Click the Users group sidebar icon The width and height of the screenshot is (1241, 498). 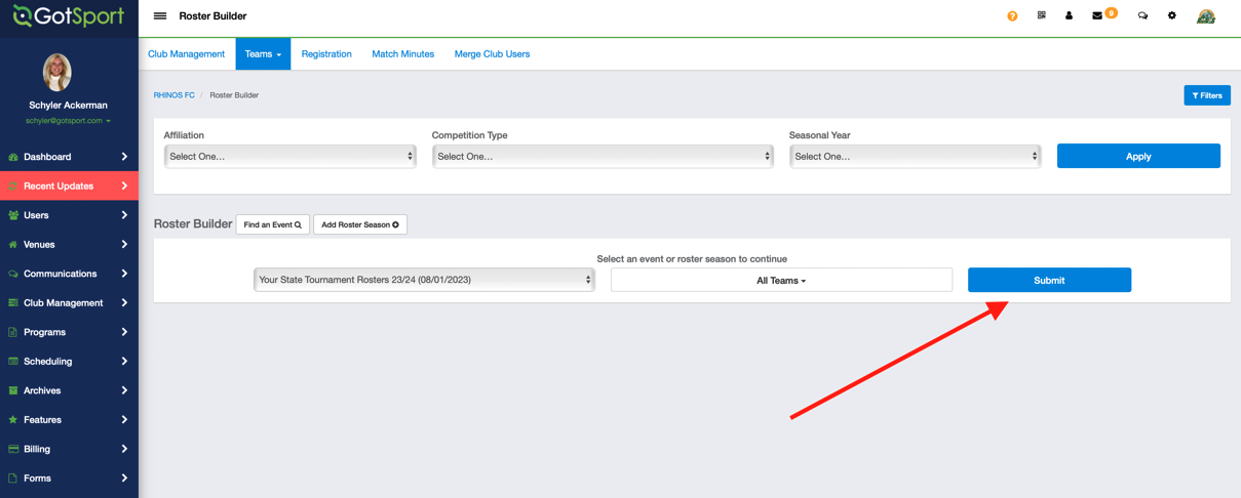pyautogui.click(x=13, y=215)
